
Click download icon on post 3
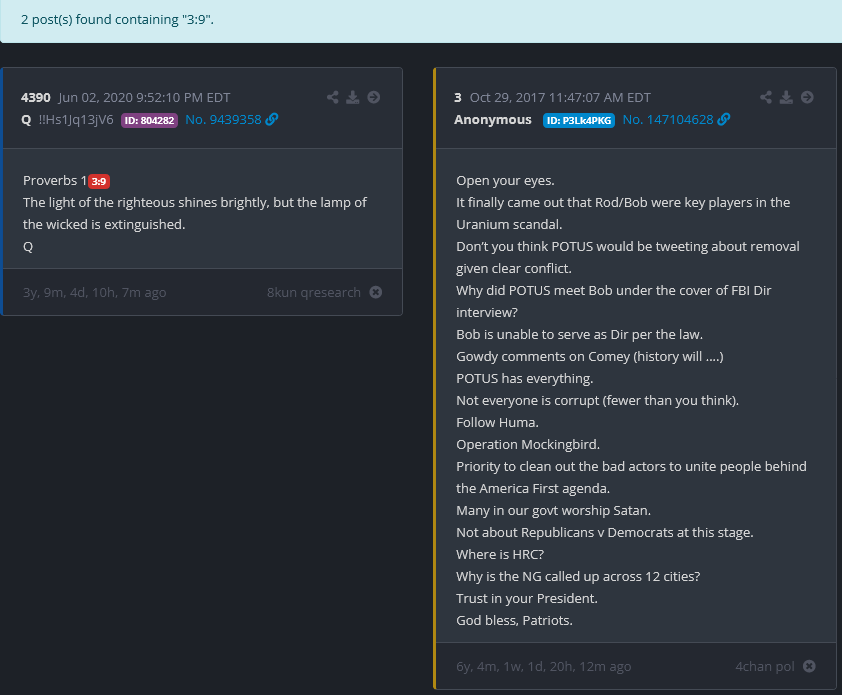pos(786,97)
